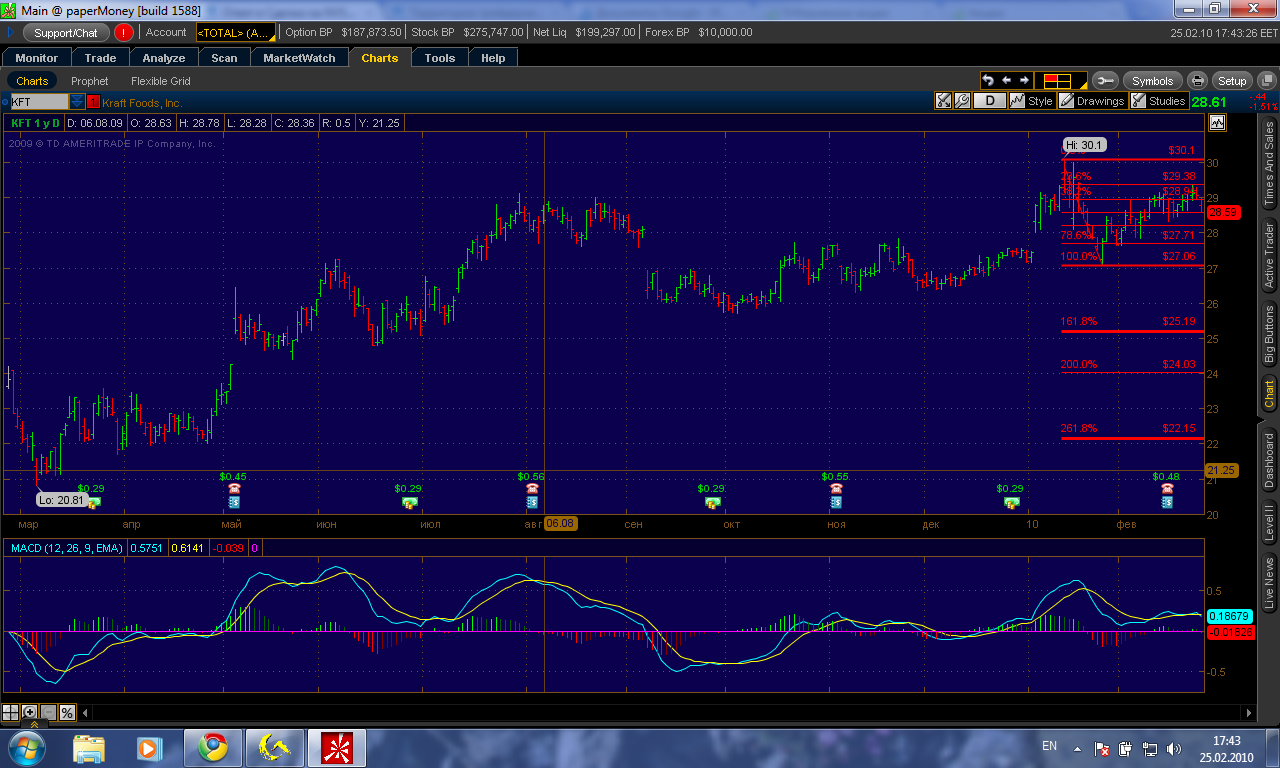Switch to the Monitor tab
The width and height of the screenshot is (1280, 768).
click(37, 58)
